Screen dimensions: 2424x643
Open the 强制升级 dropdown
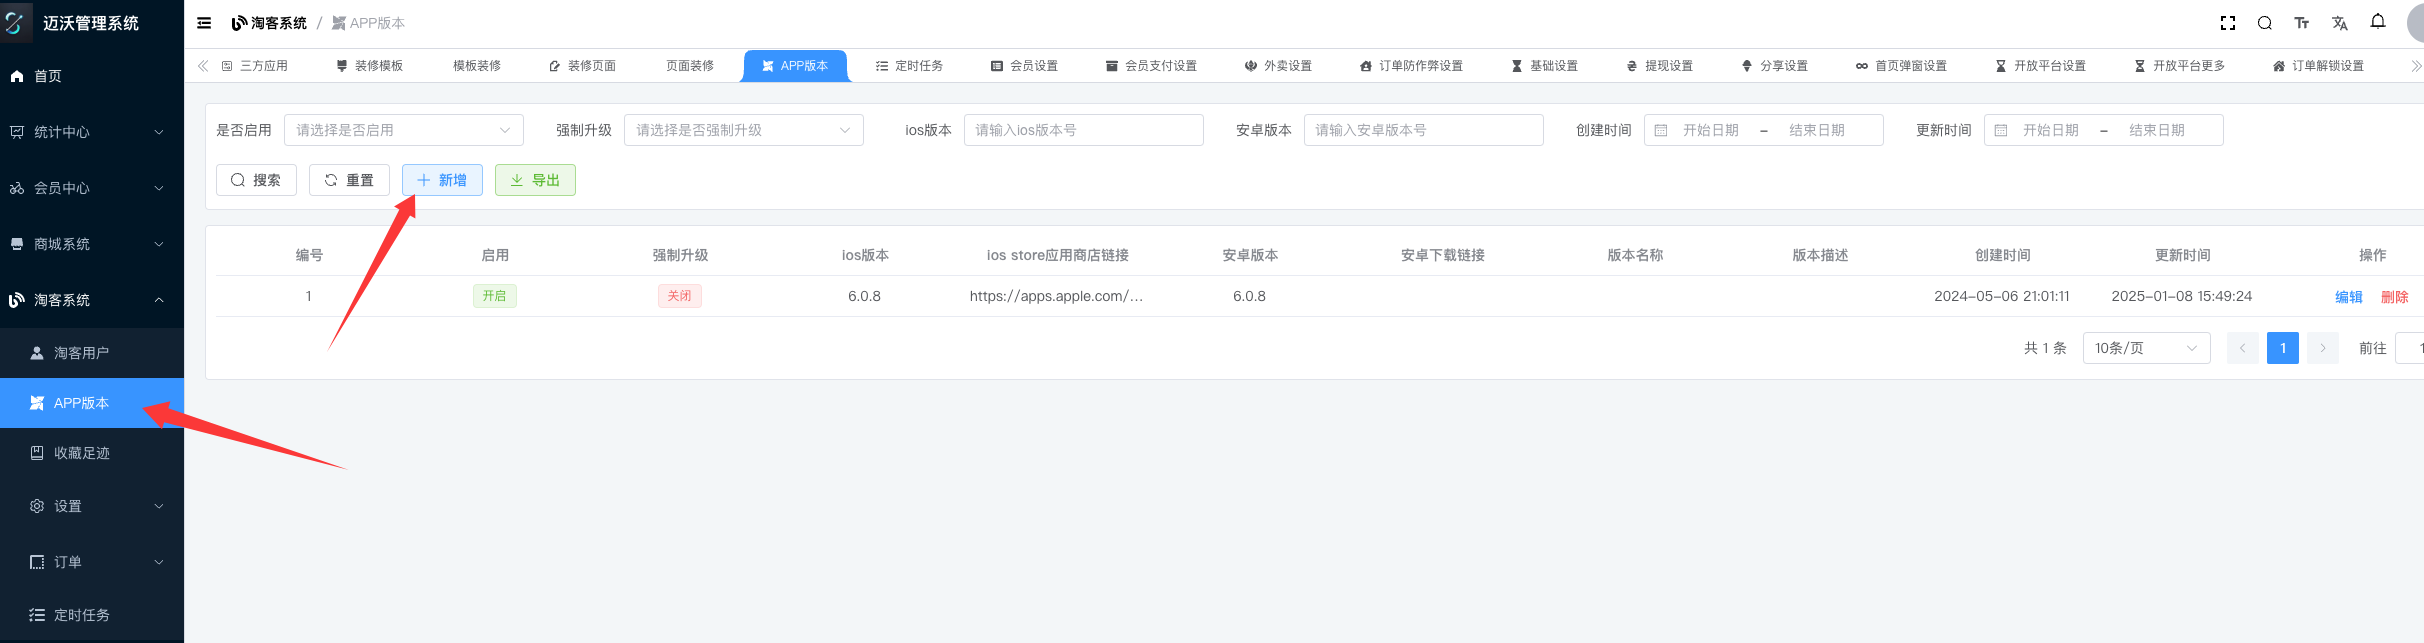743,130
